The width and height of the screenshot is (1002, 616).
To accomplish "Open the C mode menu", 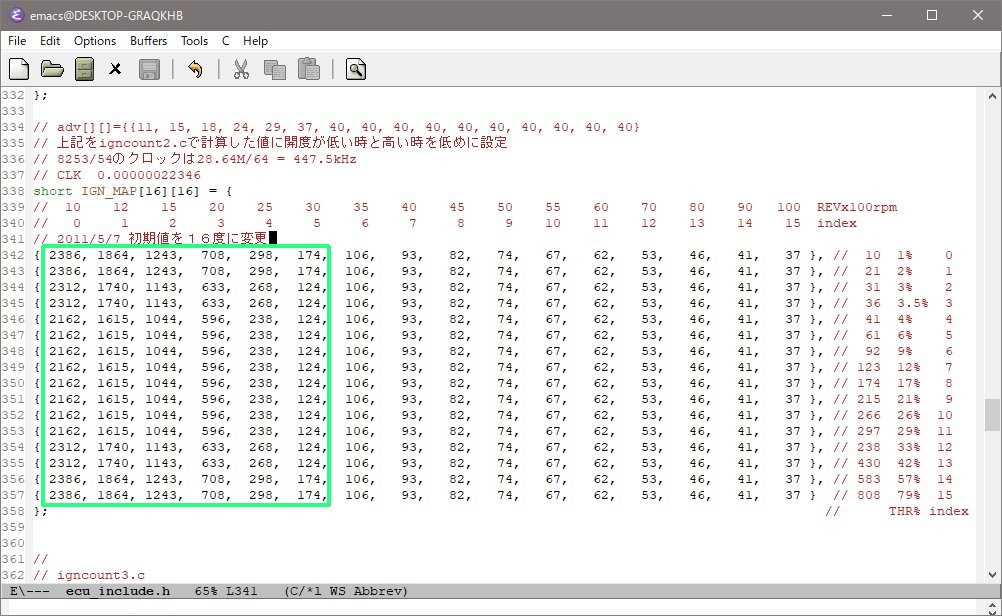I will [226, 41].
